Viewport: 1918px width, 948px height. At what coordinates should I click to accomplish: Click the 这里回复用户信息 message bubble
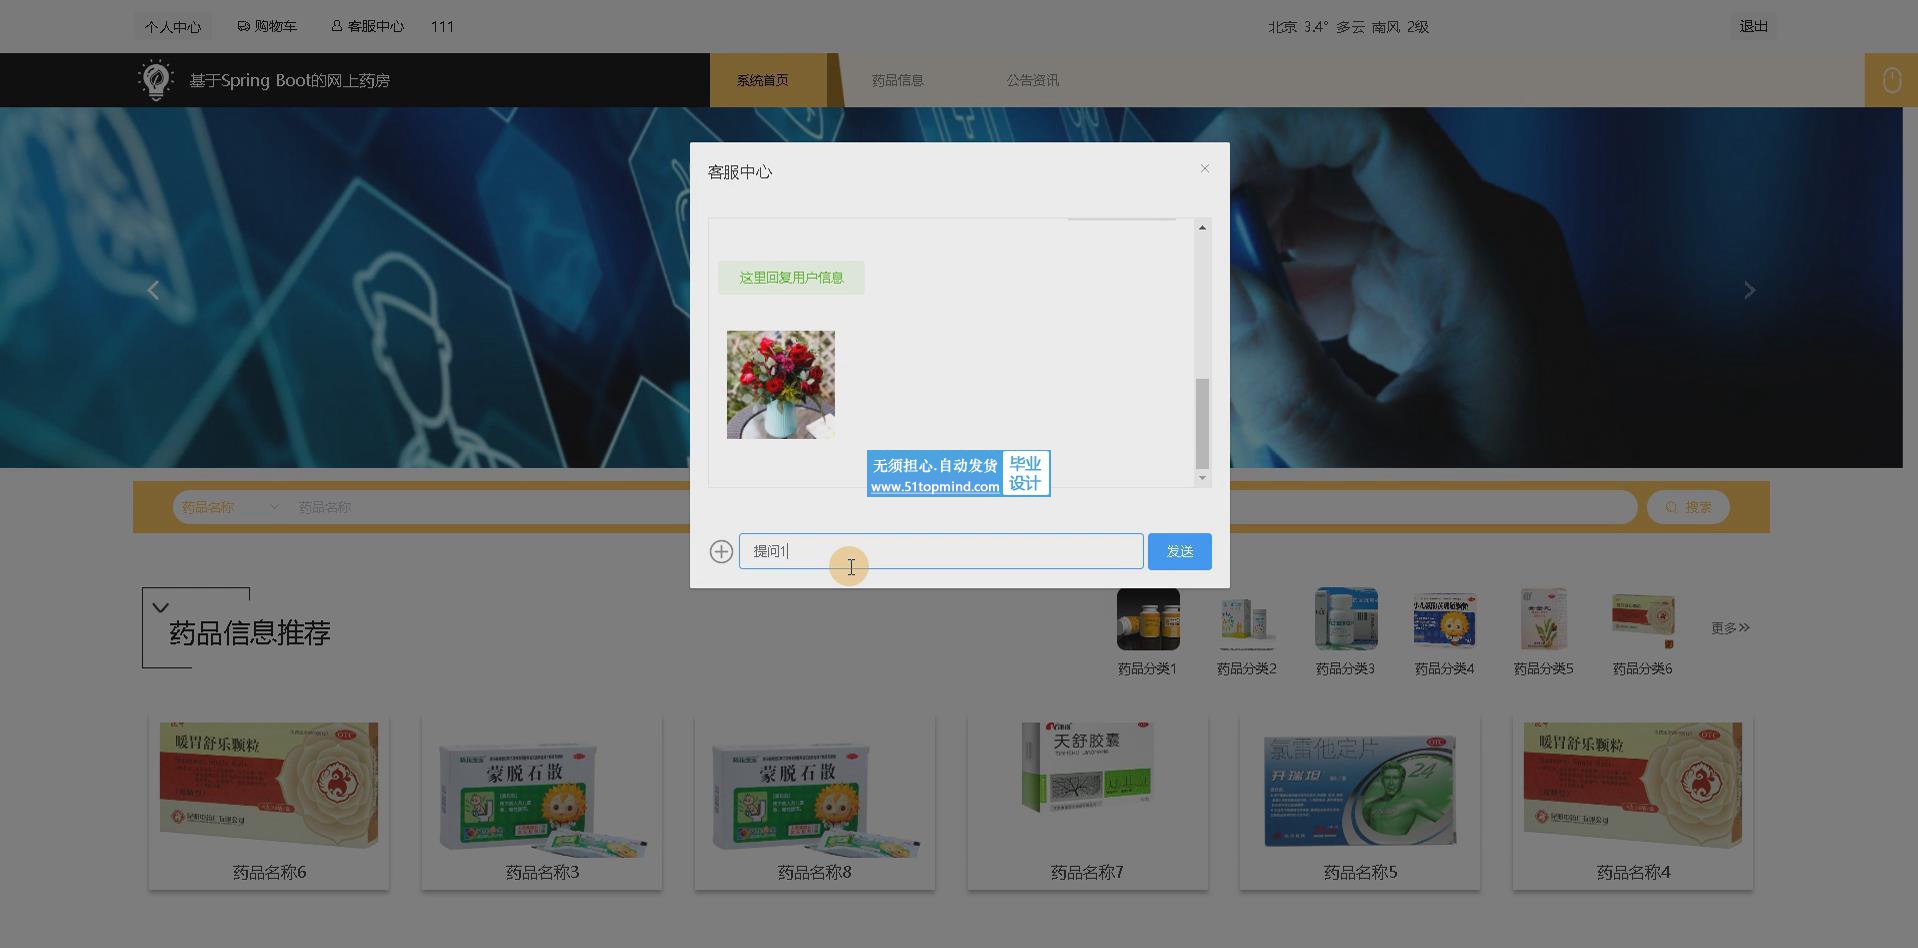[791, 277]
